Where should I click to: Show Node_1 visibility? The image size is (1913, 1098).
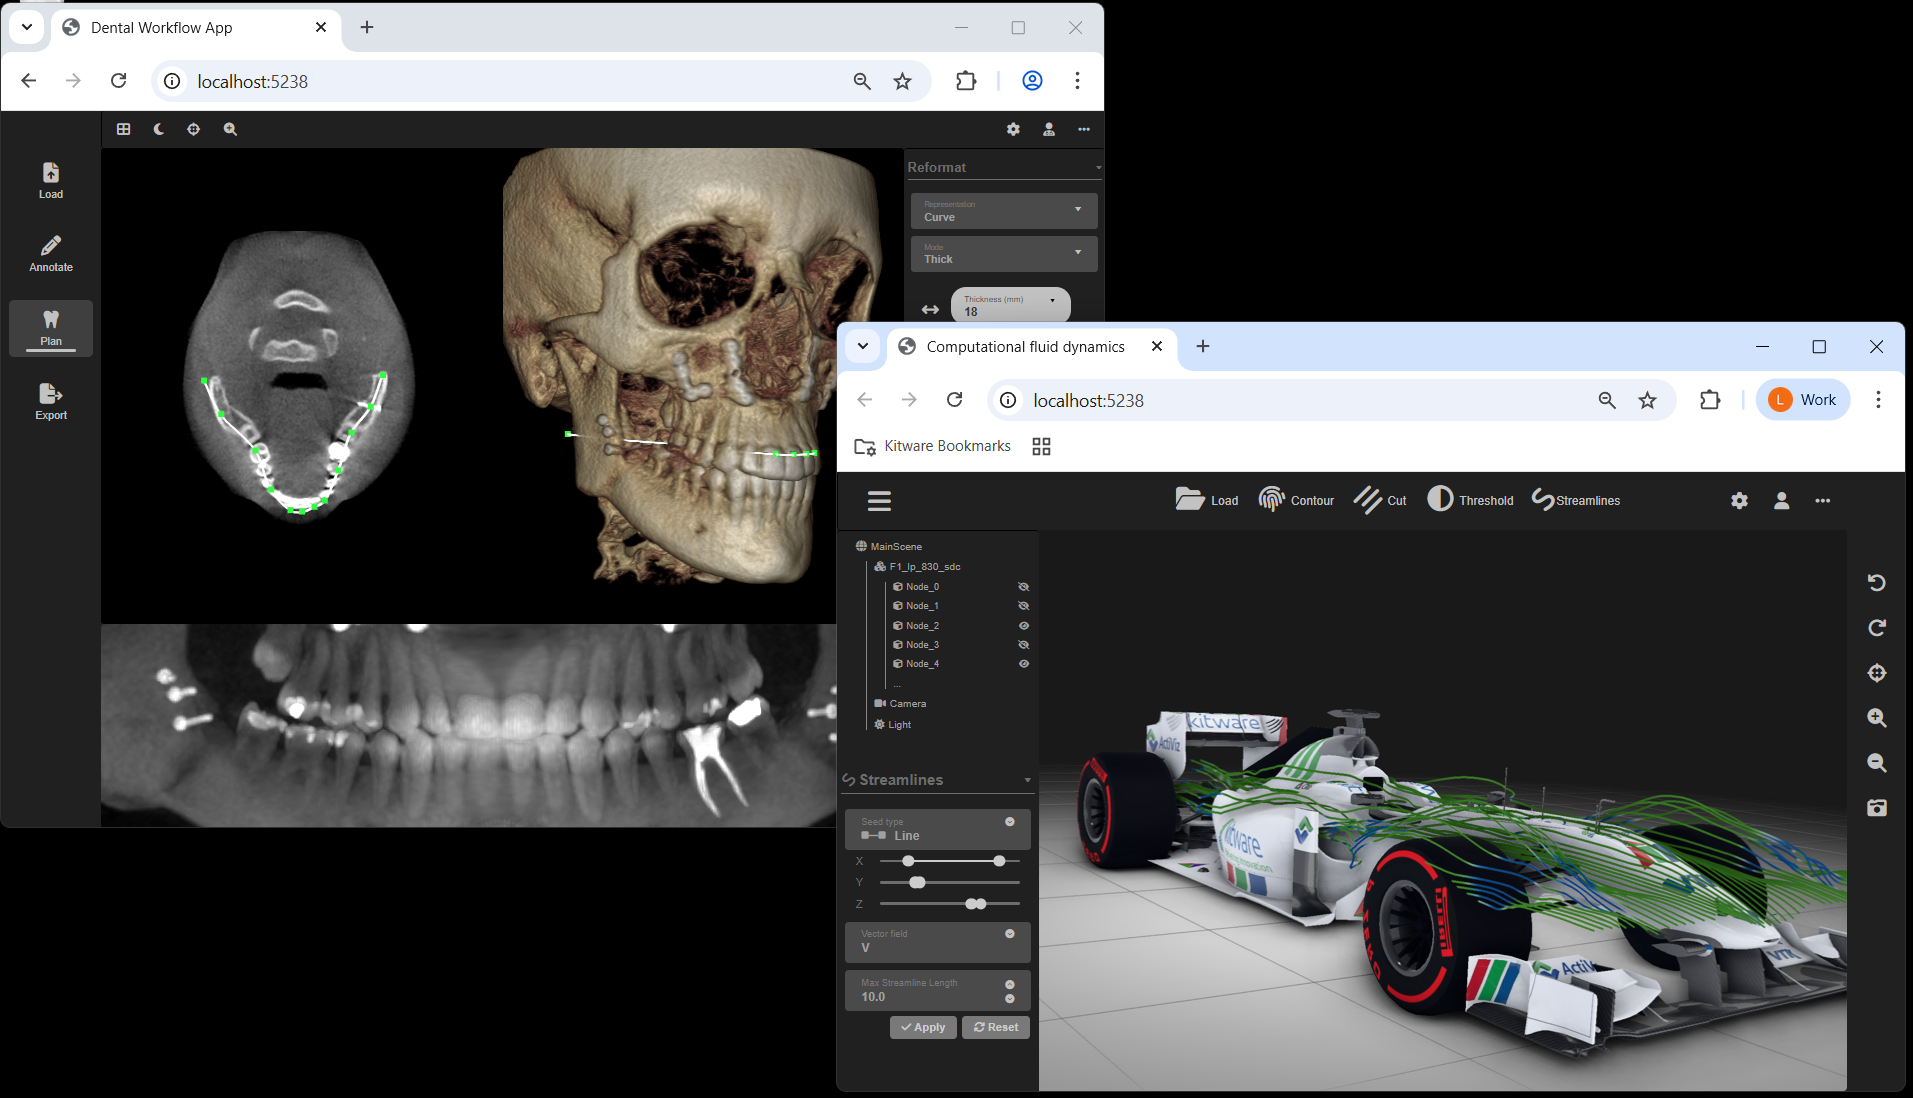coord(1023,606)
